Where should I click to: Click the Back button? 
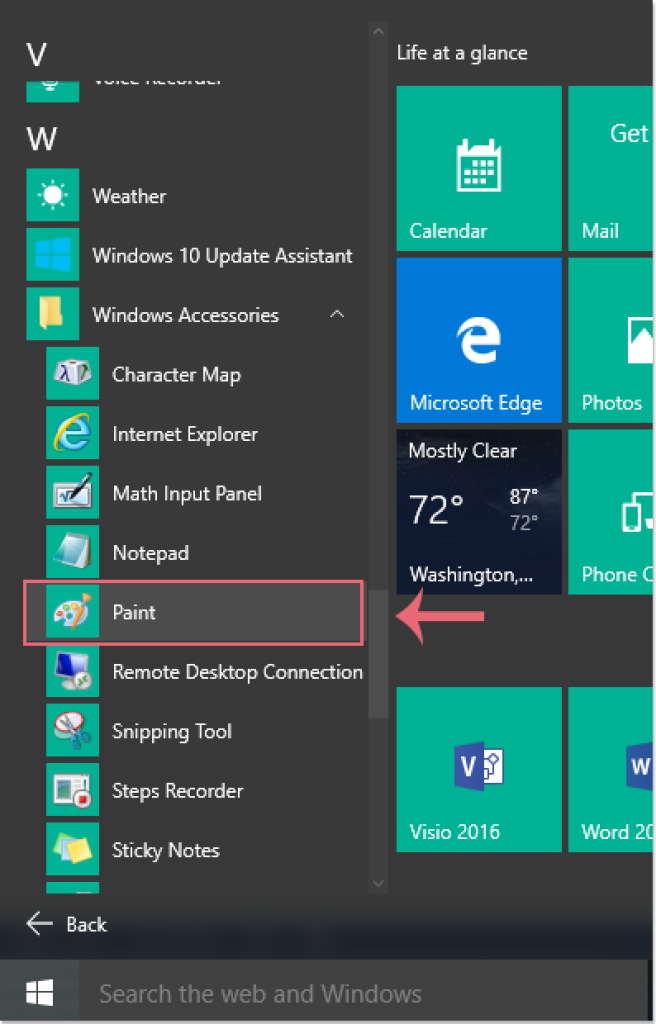[66, 924]
